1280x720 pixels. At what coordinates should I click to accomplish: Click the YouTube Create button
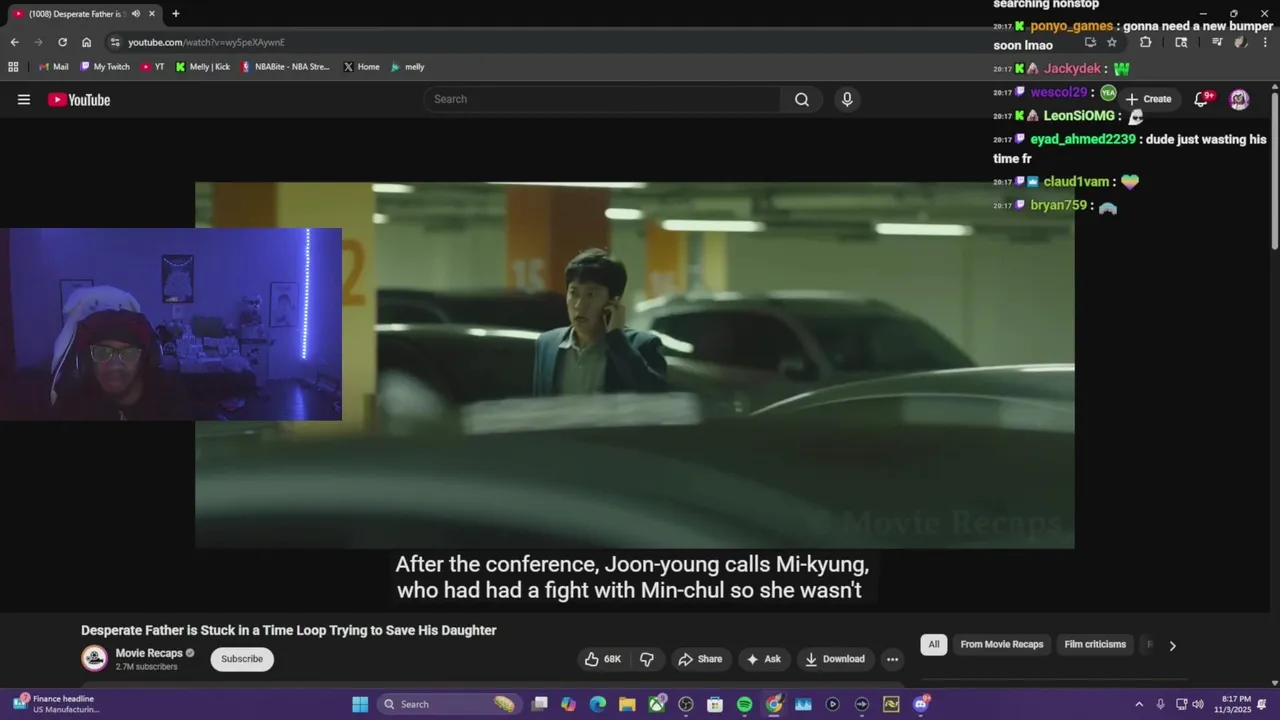click(1148, 99)
